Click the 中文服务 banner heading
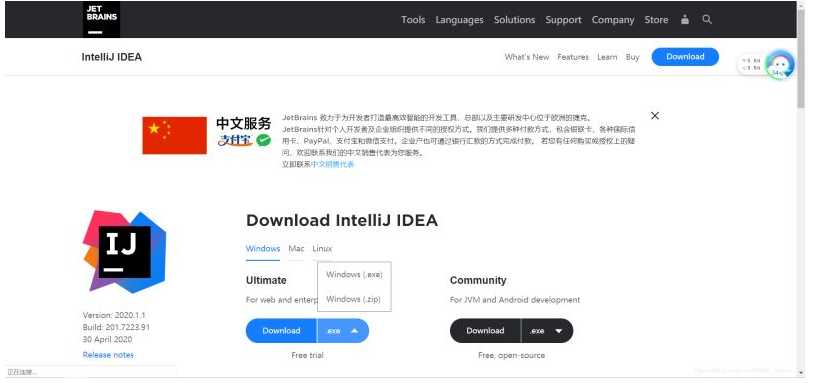This screenshot has height=383, width=818. (x=244, y=124)
